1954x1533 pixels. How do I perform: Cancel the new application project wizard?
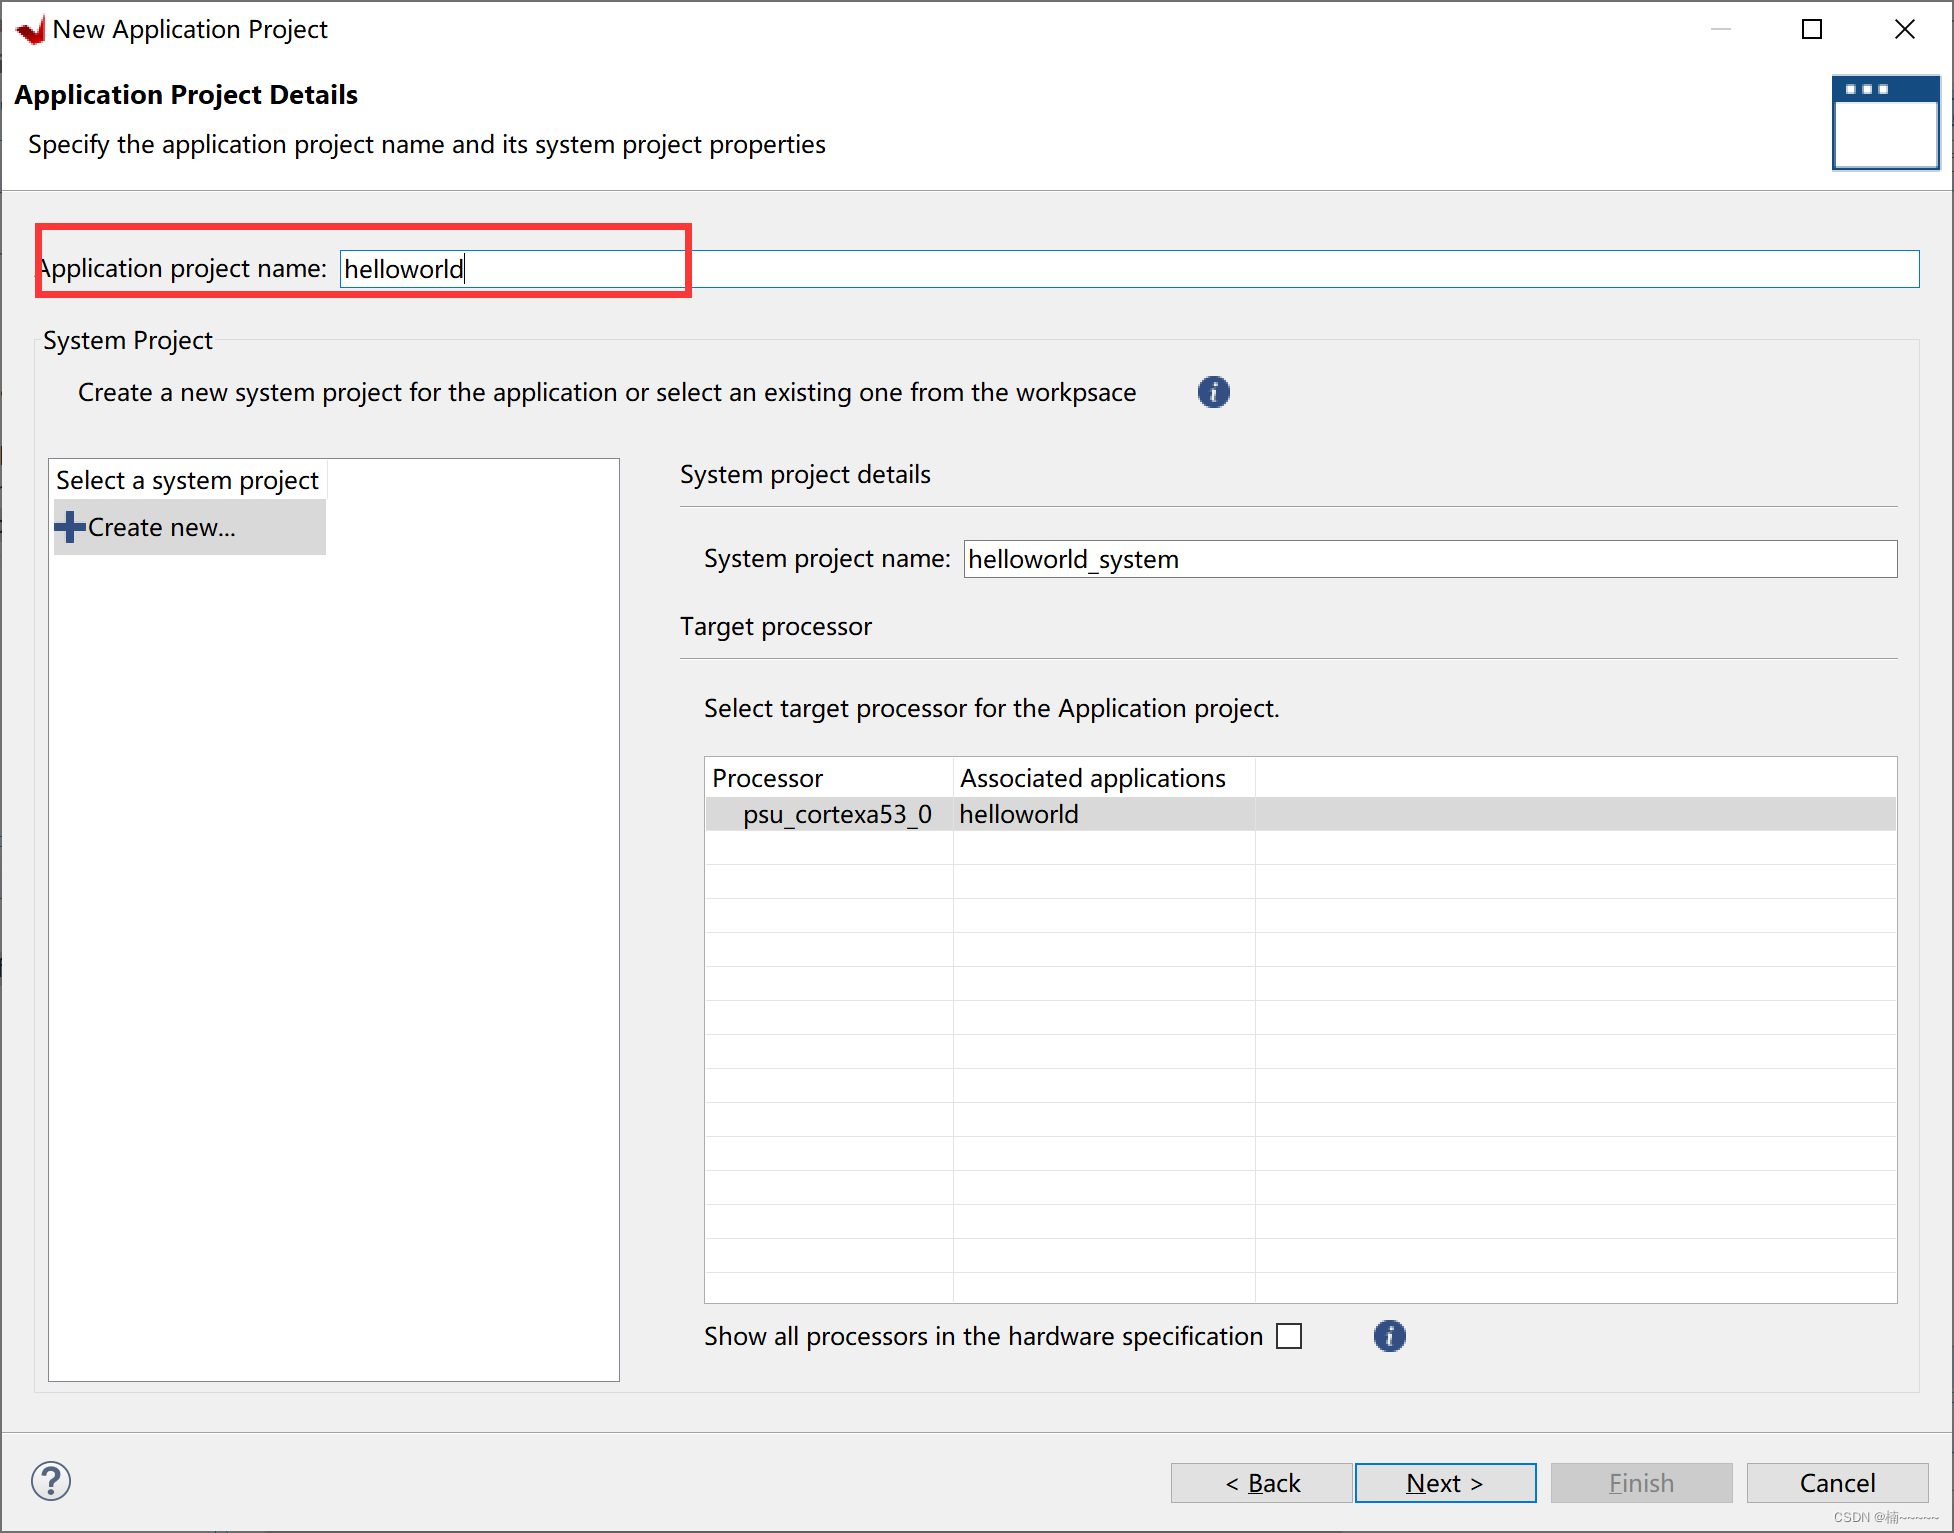pos(1836,1483)
